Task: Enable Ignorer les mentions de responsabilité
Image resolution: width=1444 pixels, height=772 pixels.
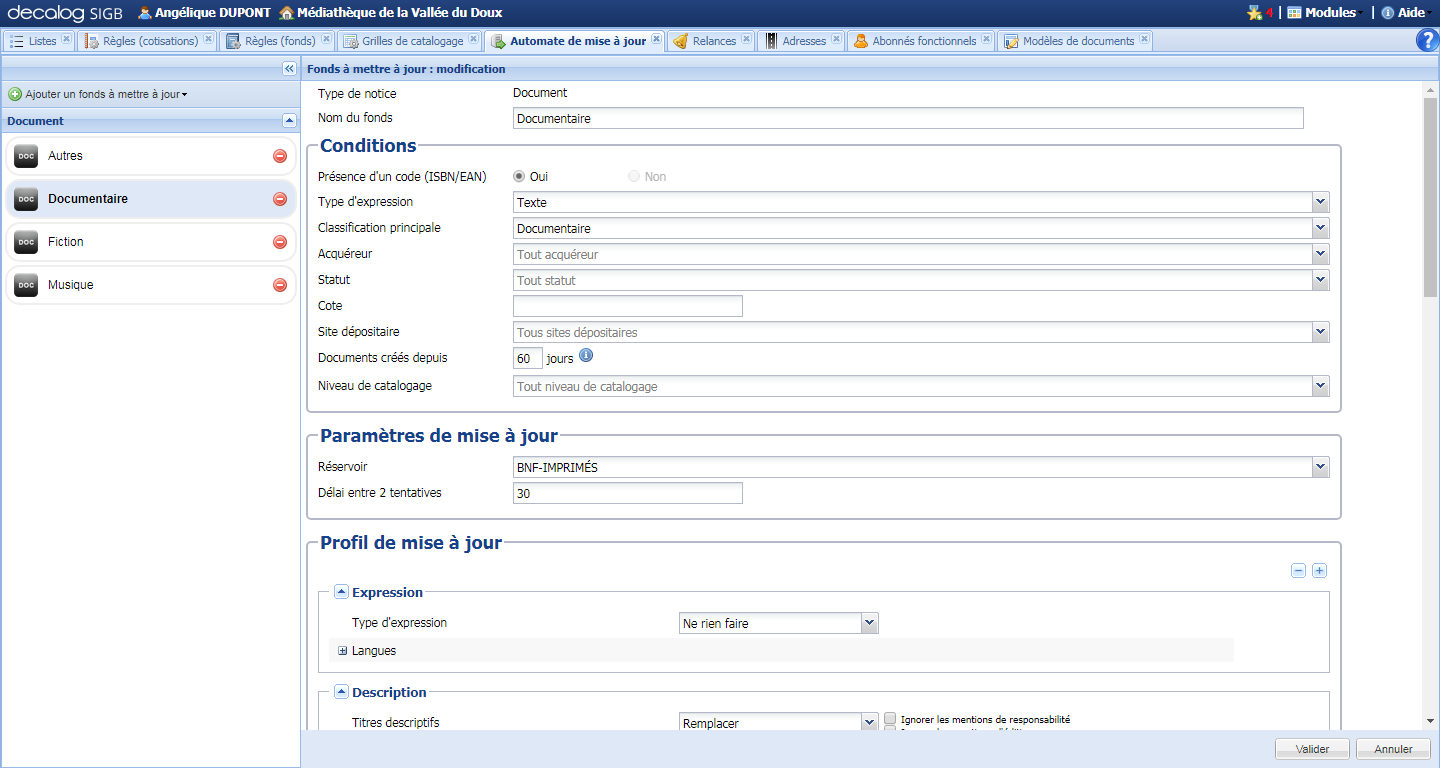Action: (x=889, y=718)
